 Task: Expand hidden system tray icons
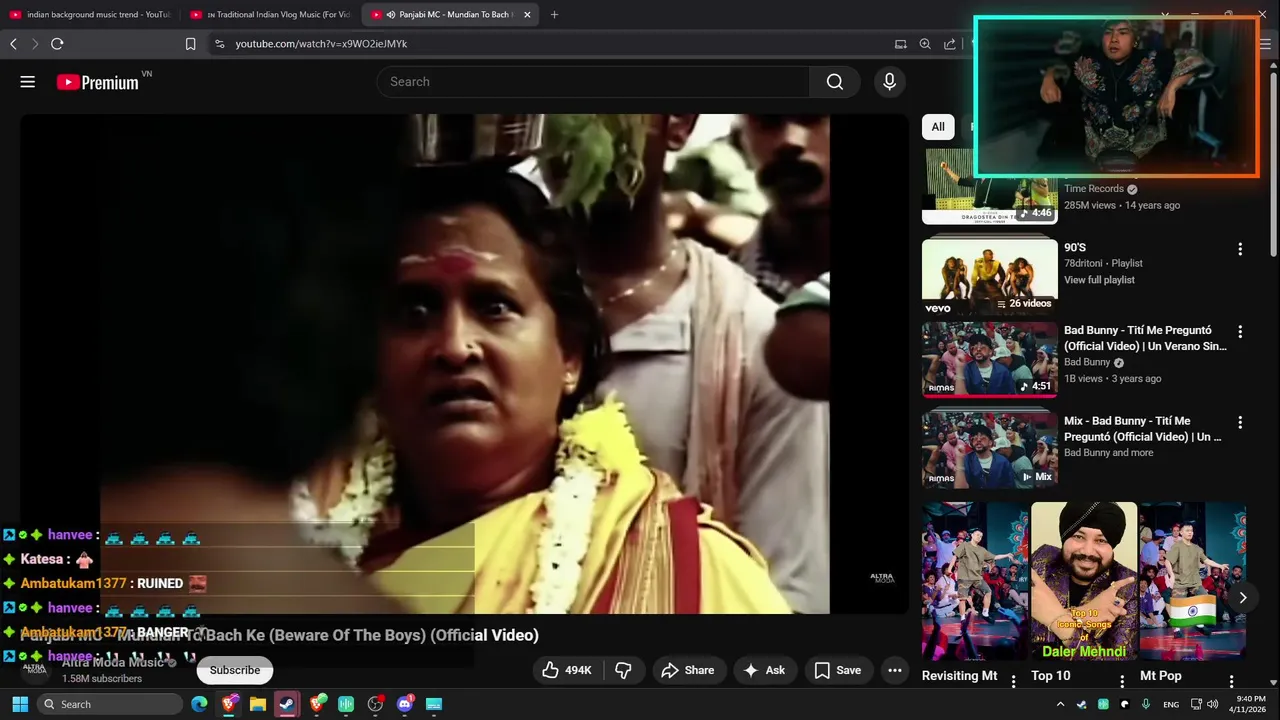tap(1060, 704)
